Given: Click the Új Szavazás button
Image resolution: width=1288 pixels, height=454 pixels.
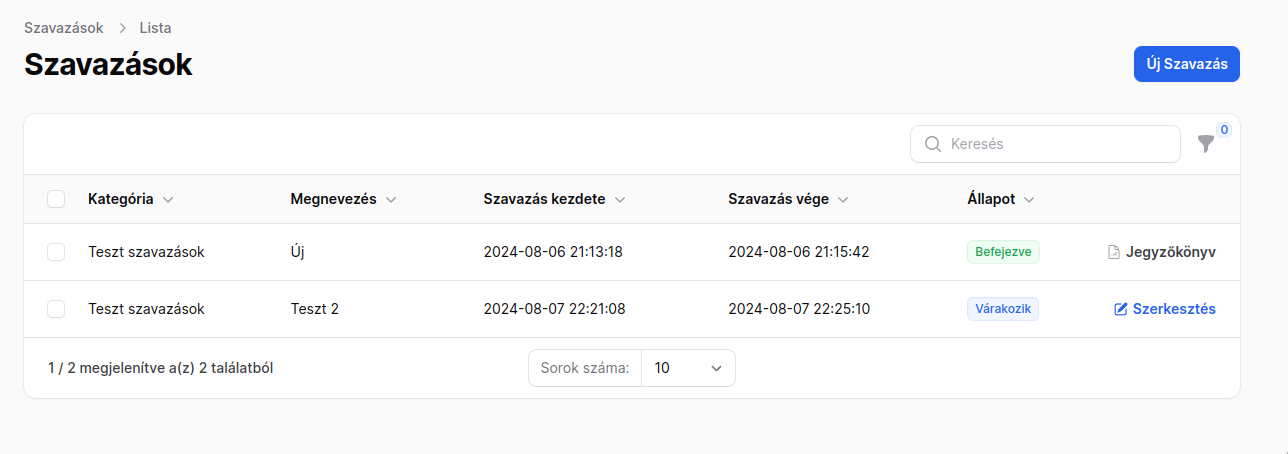Looking at the screenshot, I should (x=1187, y=64).
